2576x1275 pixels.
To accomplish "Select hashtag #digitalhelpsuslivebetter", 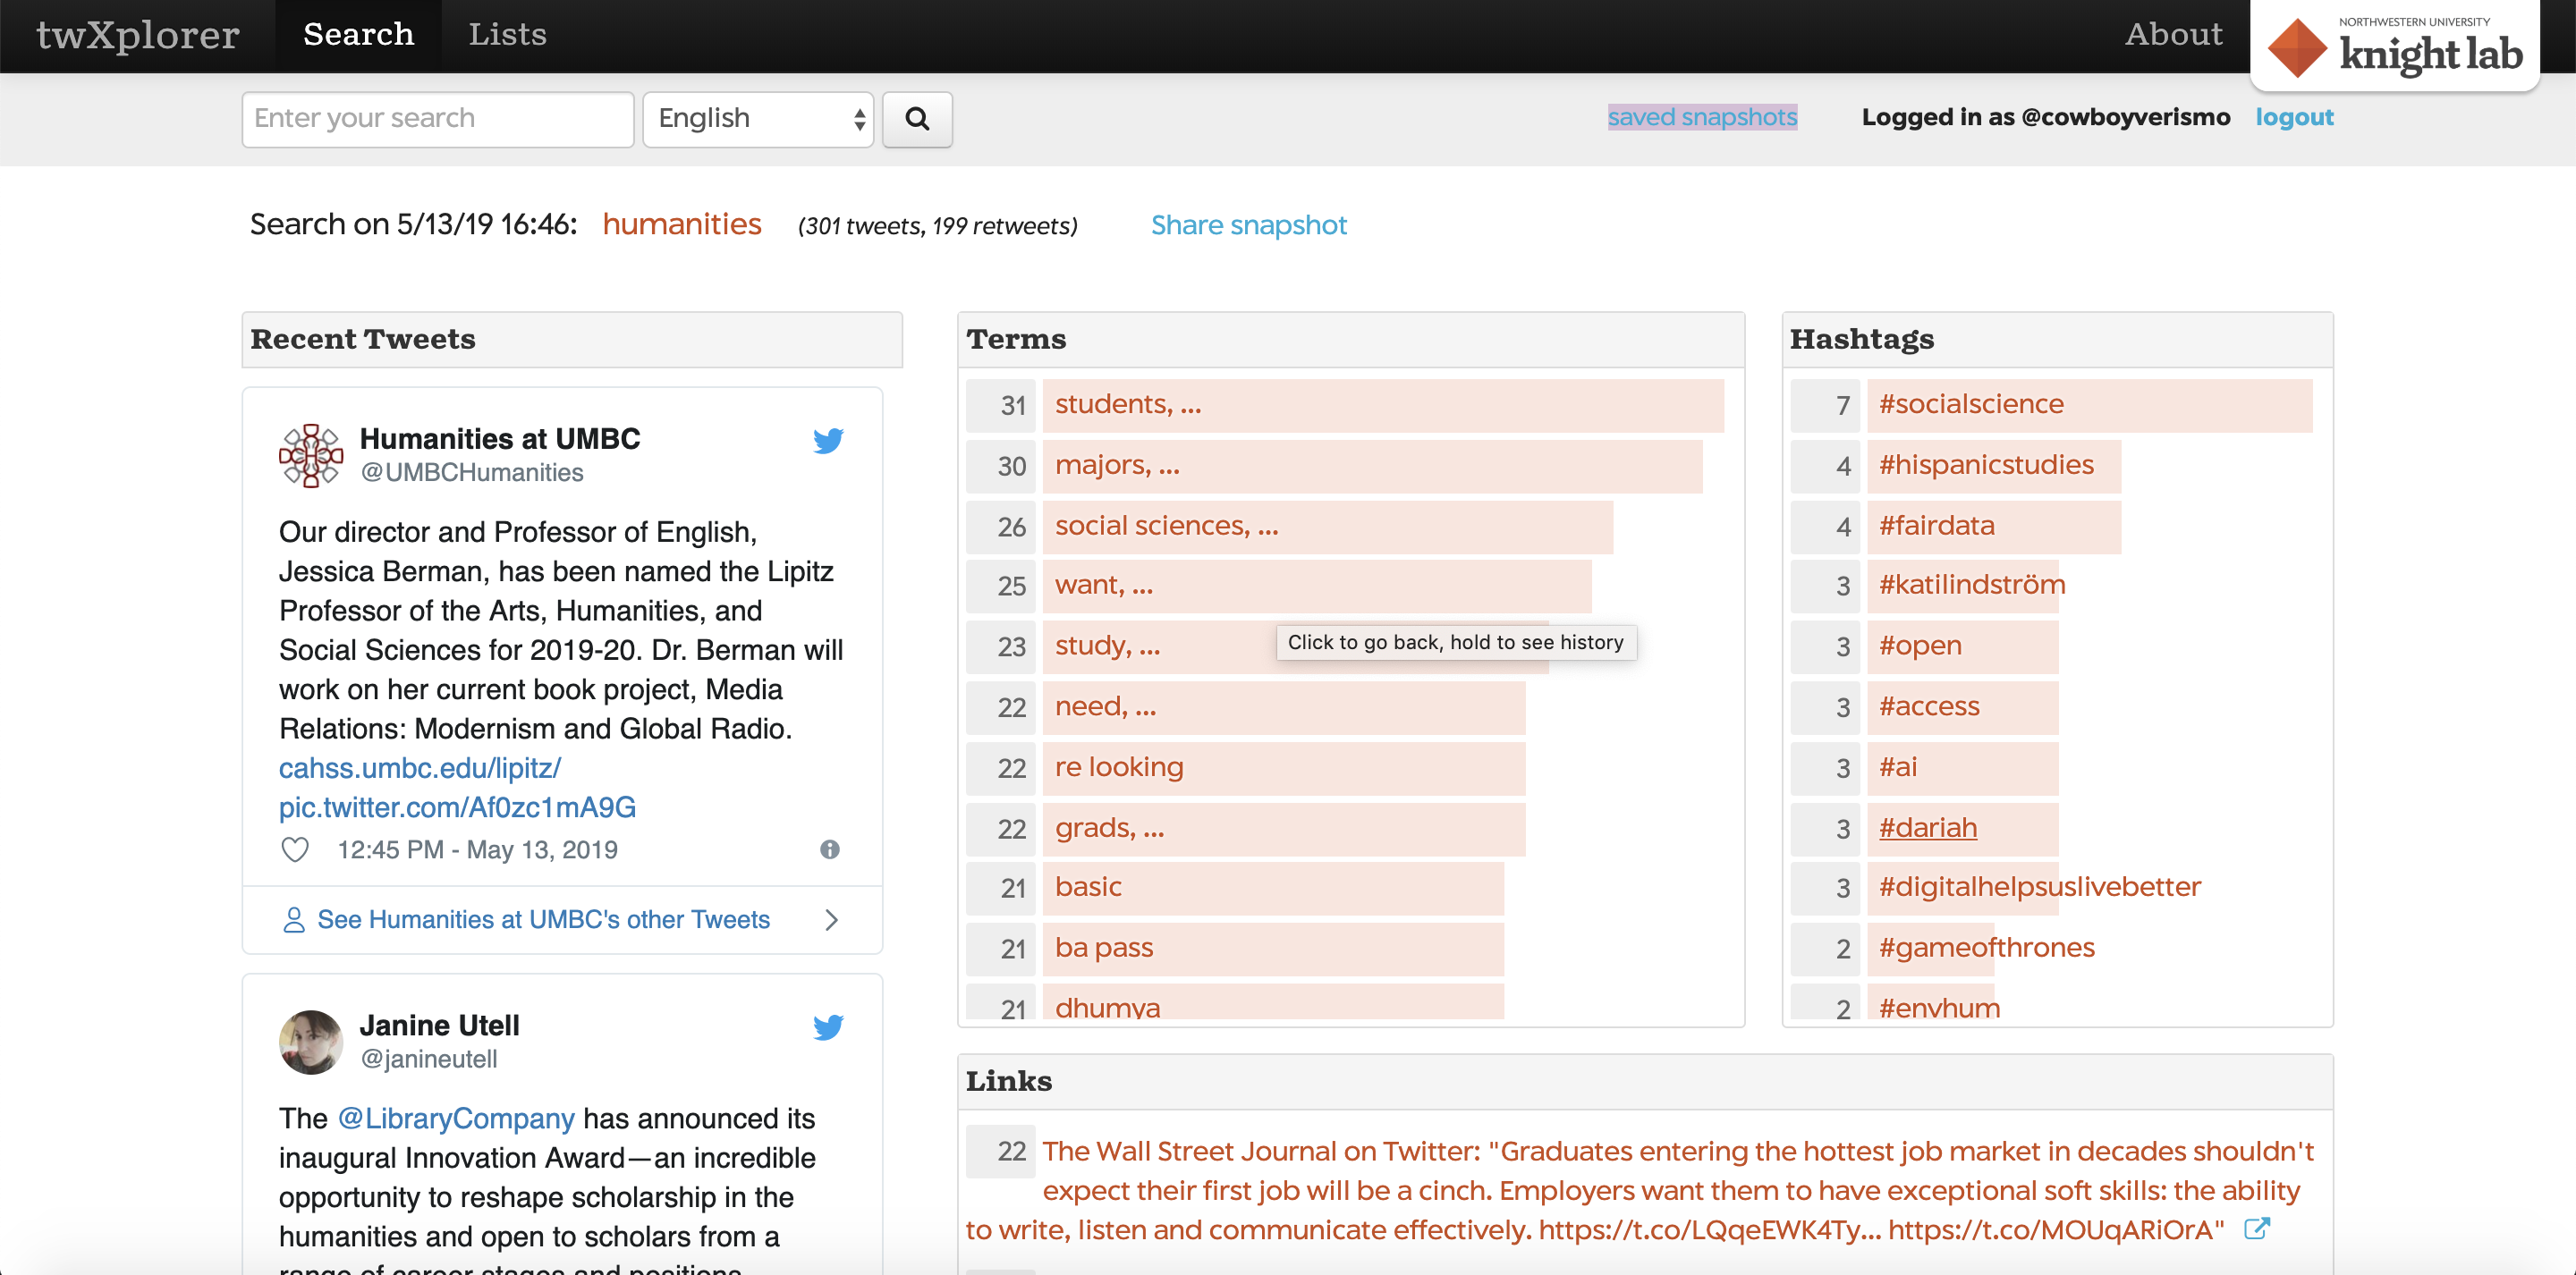I will 2039,888.
